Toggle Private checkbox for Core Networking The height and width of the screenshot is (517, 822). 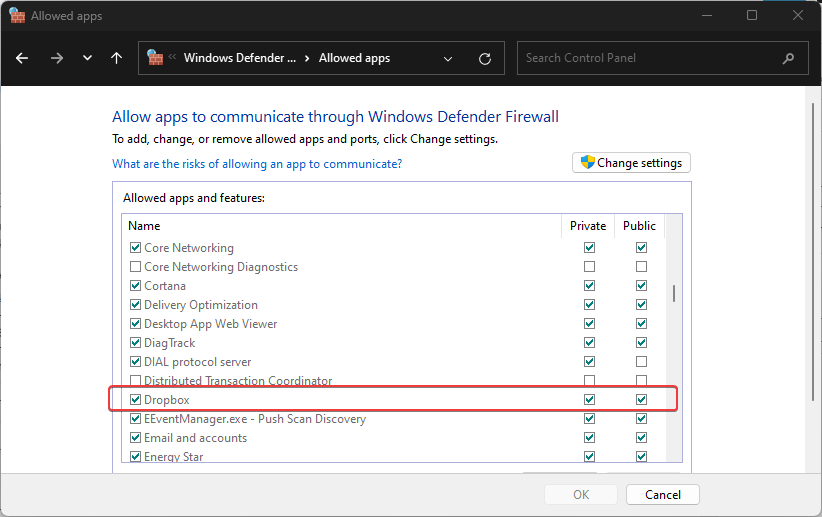(x=589, y=247)
